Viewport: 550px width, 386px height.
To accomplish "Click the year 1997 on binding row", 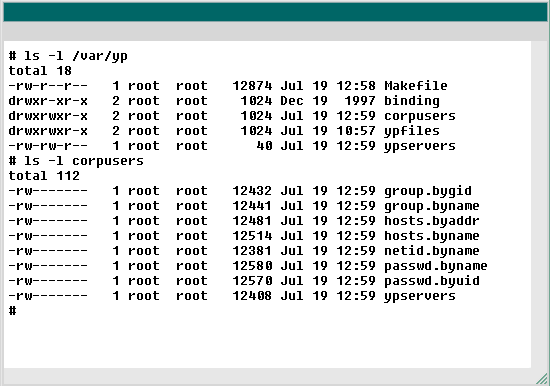I will point(360,101).
